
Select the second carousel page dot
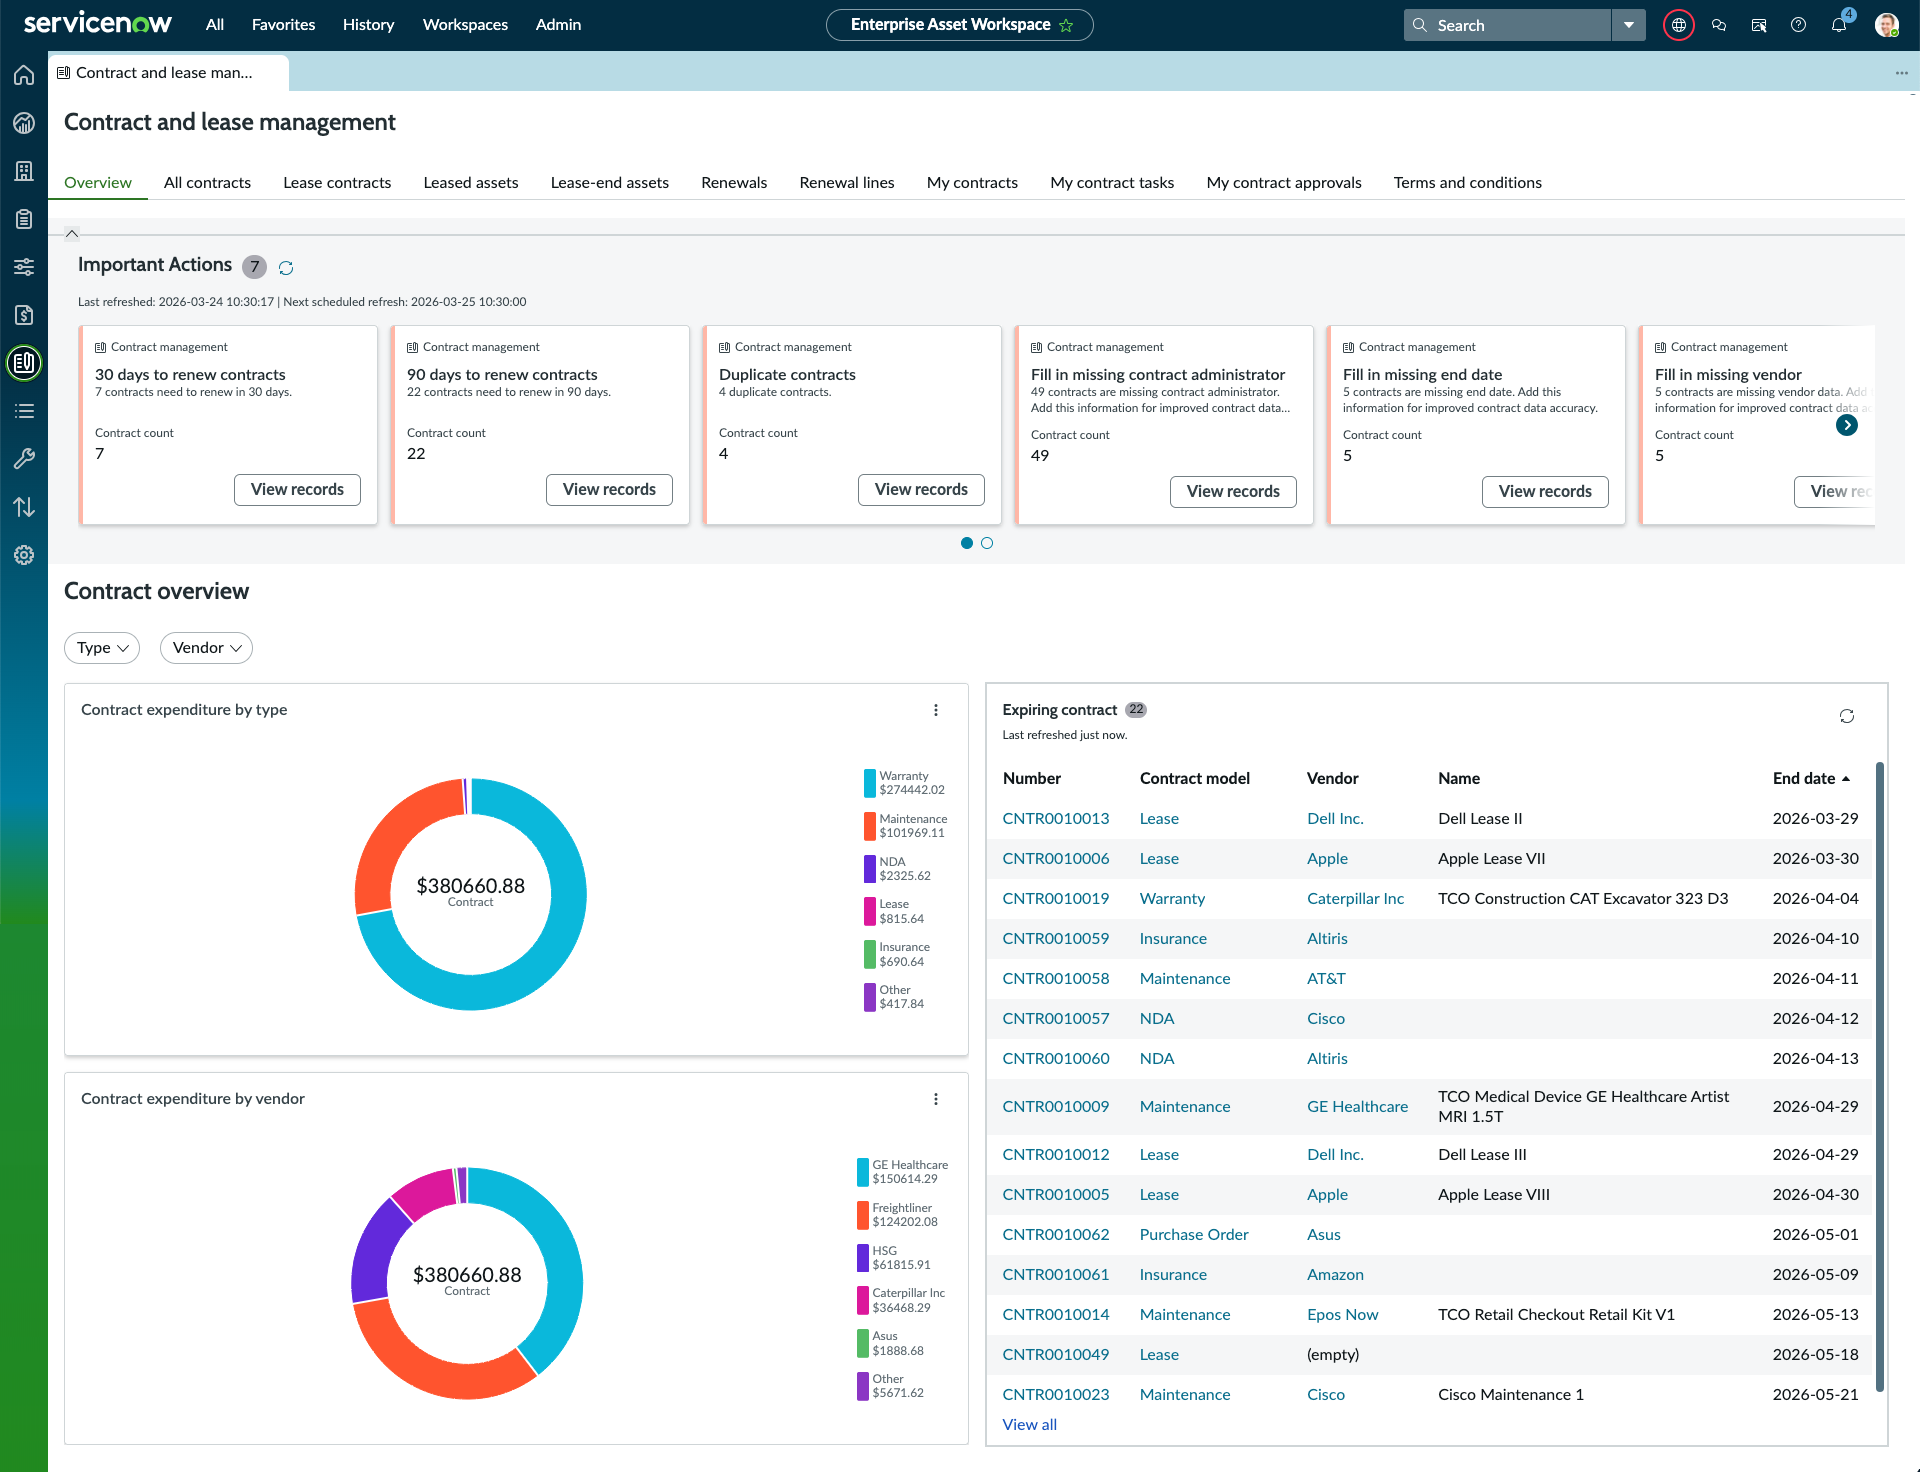(x=987, y=543)
